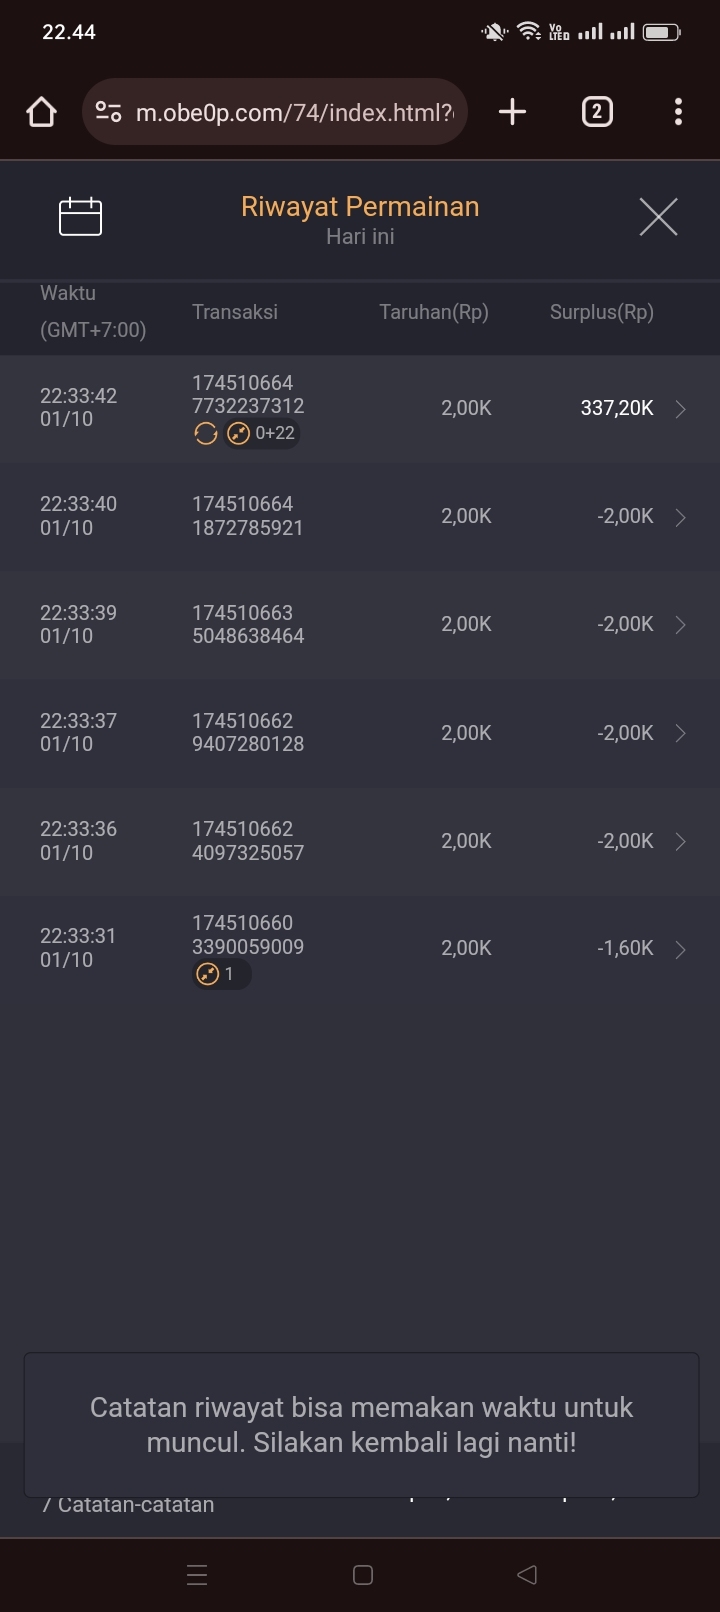Close the Riwayat Permainan panel
720x1612 pixels.
point(658,216)
